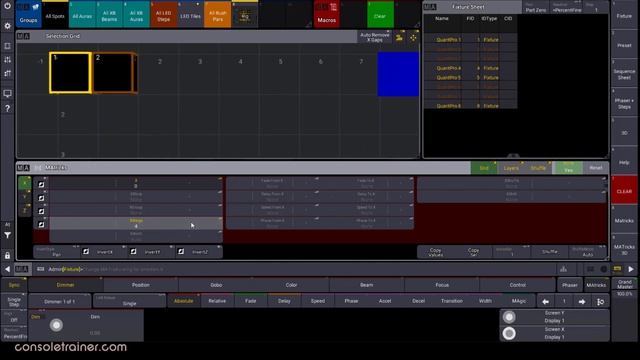640x360 pixels.
Task: Click the blue cell in Selection Grid
Action: tap(398, 74)
